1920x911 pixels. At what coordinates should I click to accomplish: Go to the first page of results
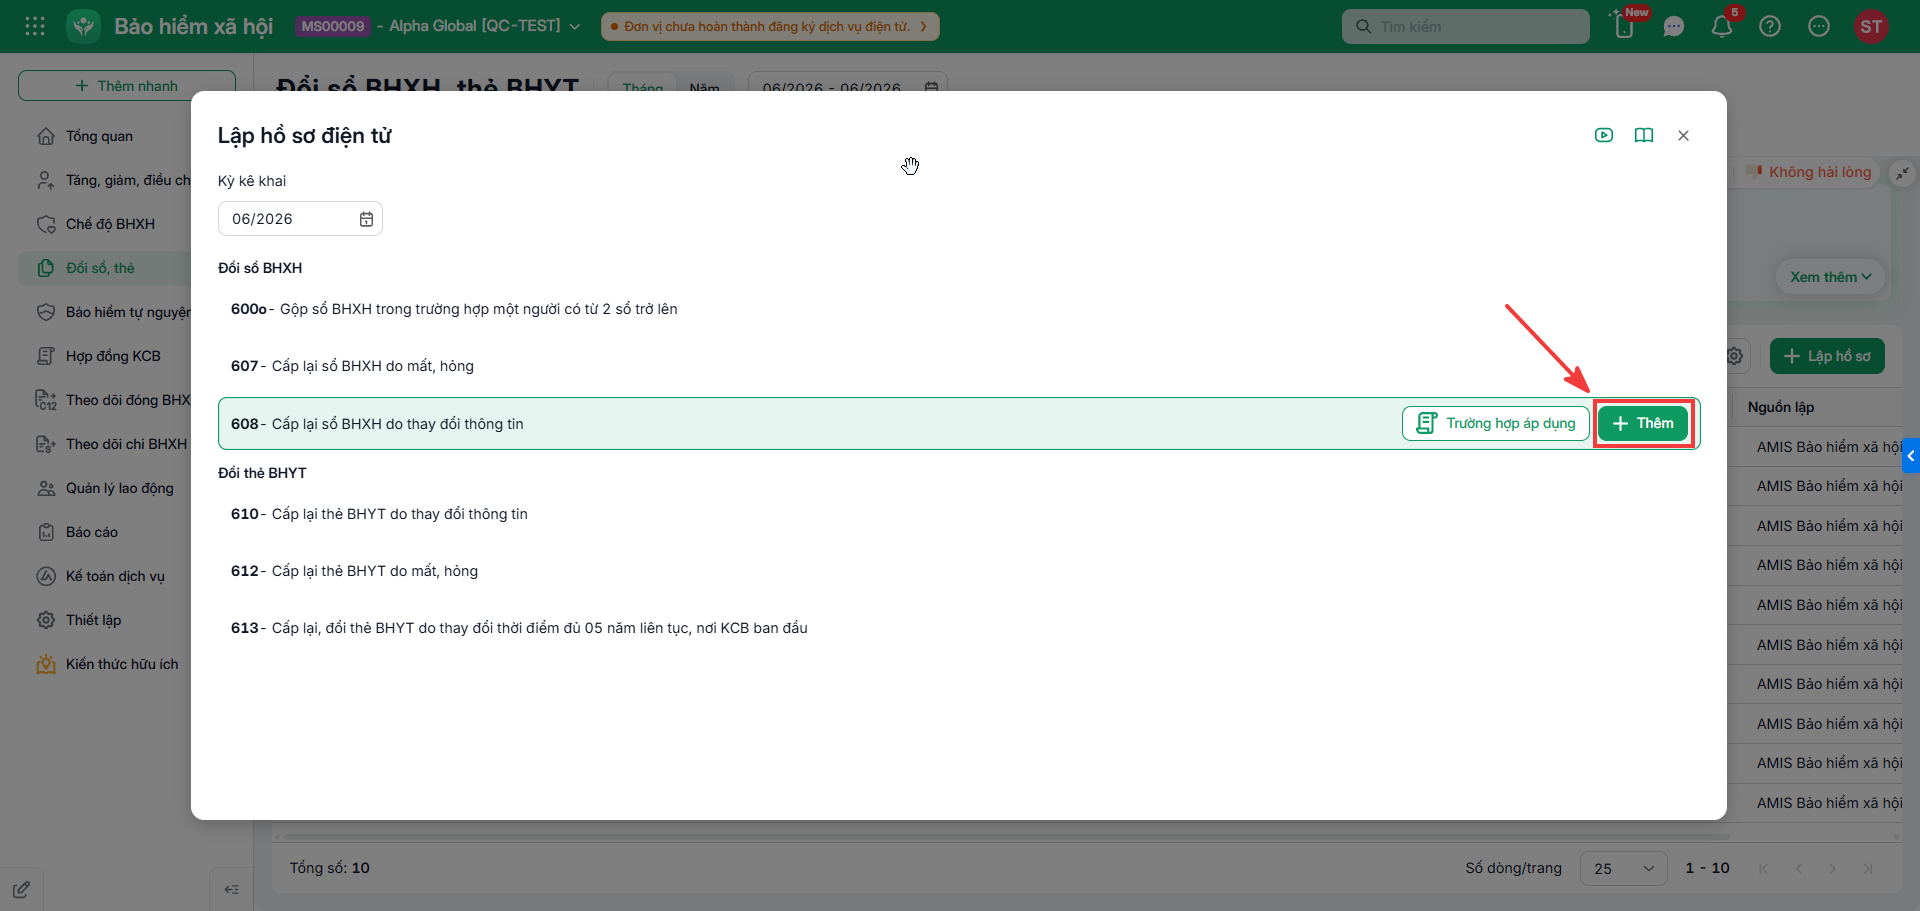[1763, 868]
